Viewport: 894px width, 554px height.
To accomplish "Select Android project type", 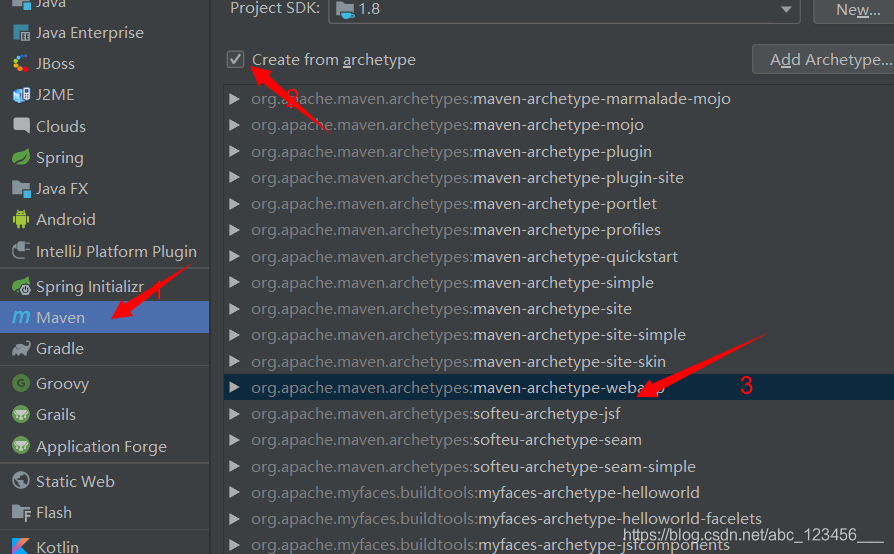I will click(x=104, y=219).
